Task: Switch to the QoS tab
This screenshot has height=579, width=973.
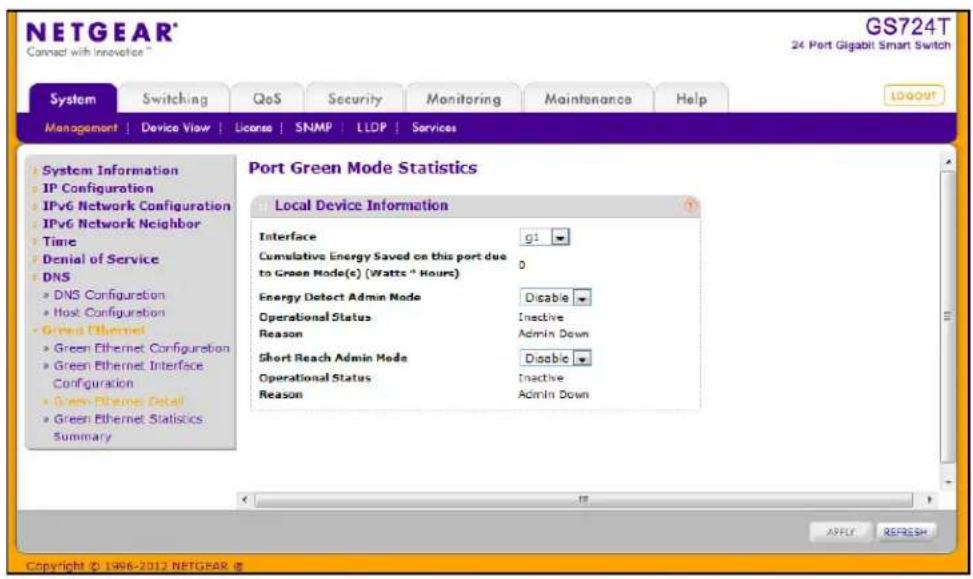Action: [267, 99]
